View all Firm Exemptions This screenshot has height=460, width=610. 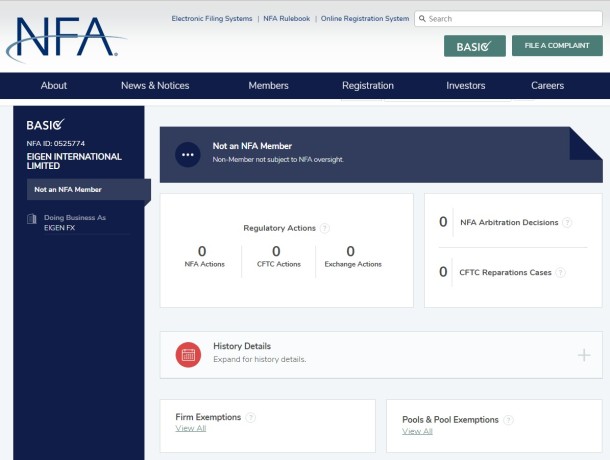point(190,429)
